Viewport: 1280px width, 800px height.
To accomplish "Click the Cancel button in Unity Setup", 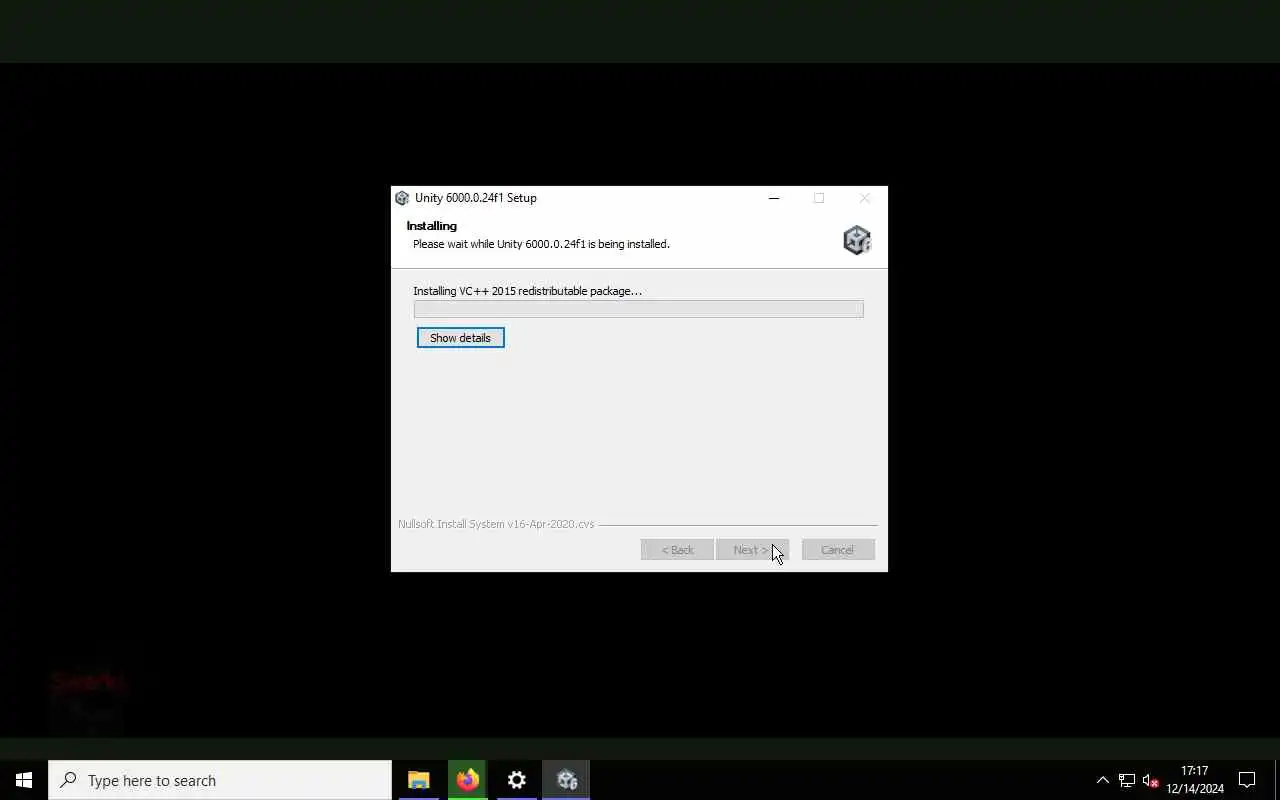I will click(x=838, y=550).
